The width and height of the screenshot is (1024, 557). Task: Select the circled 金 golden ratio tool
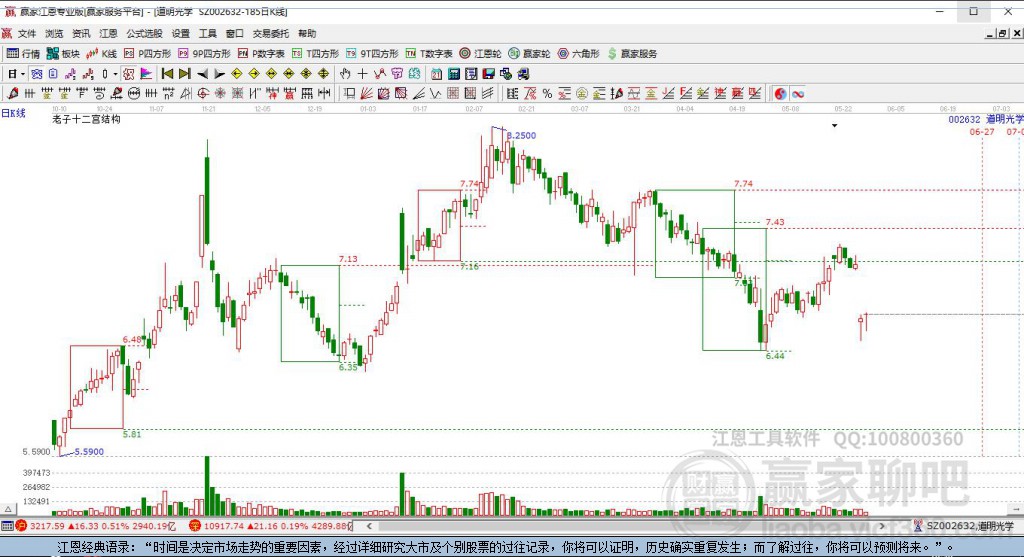coord(582,93)
